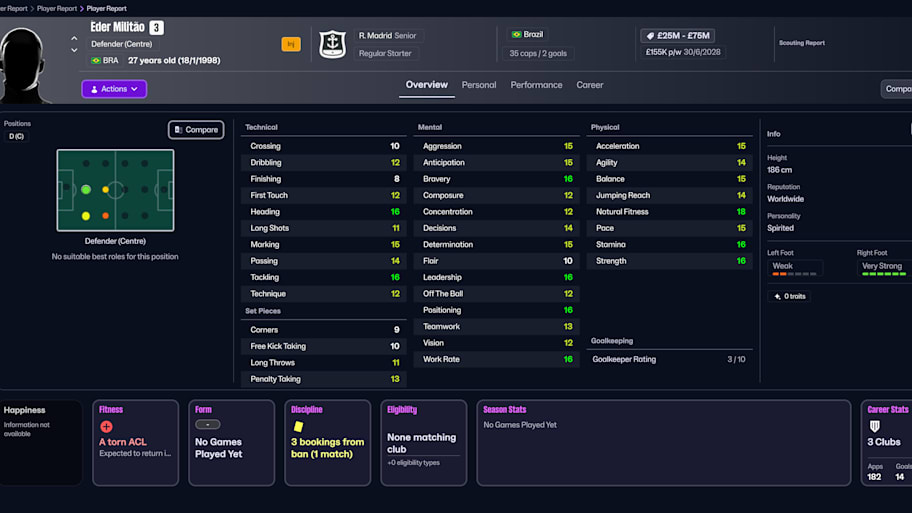Select the green dot on pitch map

[86, 190]
